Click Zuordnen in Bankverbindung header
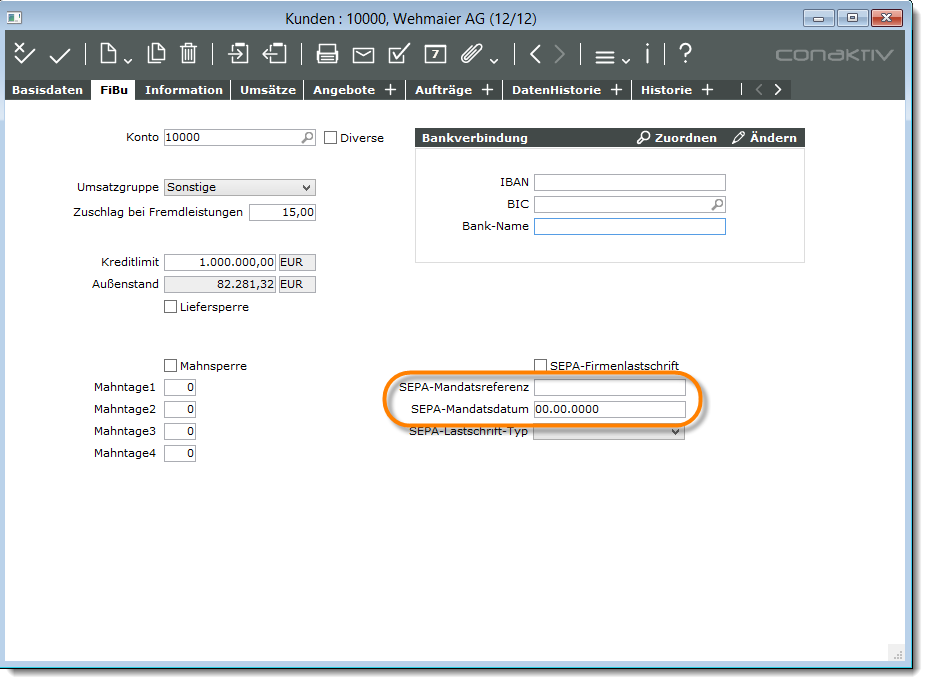 [x=677, y=138]
